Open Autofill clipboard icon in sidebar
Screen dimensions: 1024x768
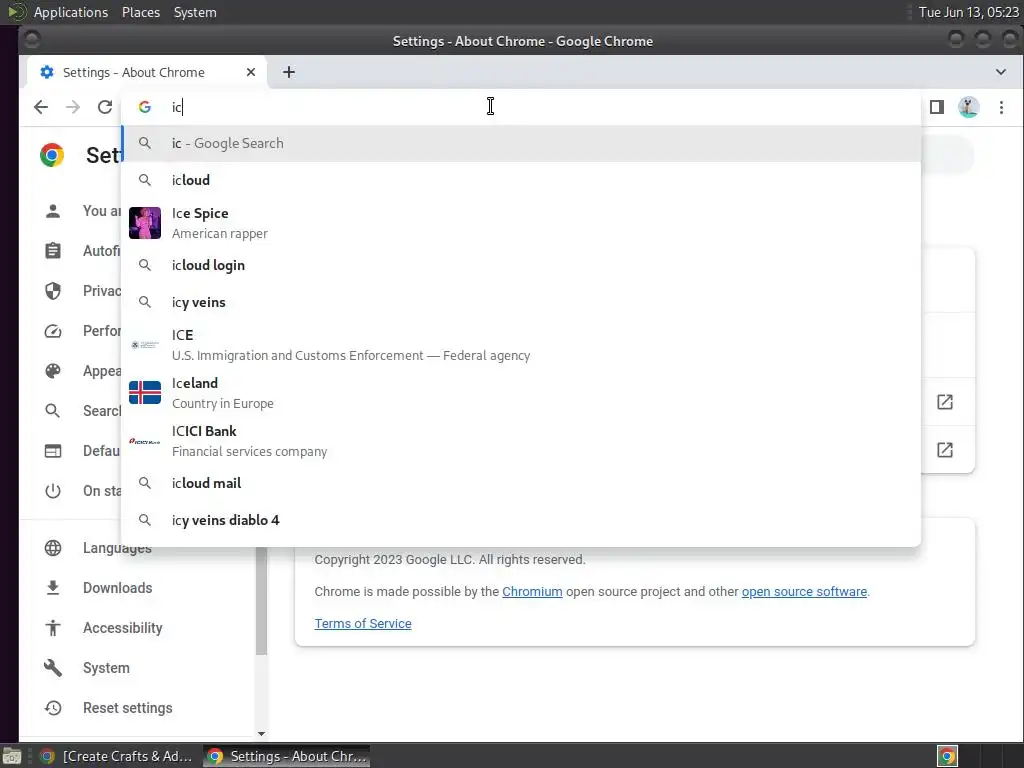click(x=53, y=251)
